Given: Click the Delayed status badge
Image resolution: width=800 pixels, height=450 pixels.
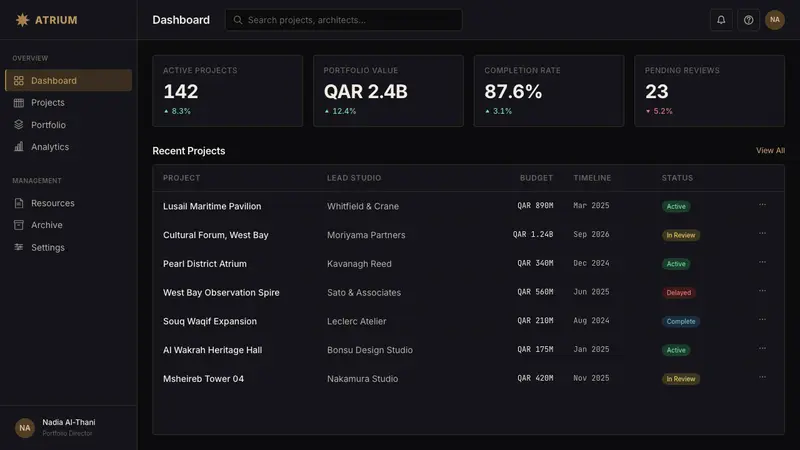Looking at the screenshot, I should (679, 292).
